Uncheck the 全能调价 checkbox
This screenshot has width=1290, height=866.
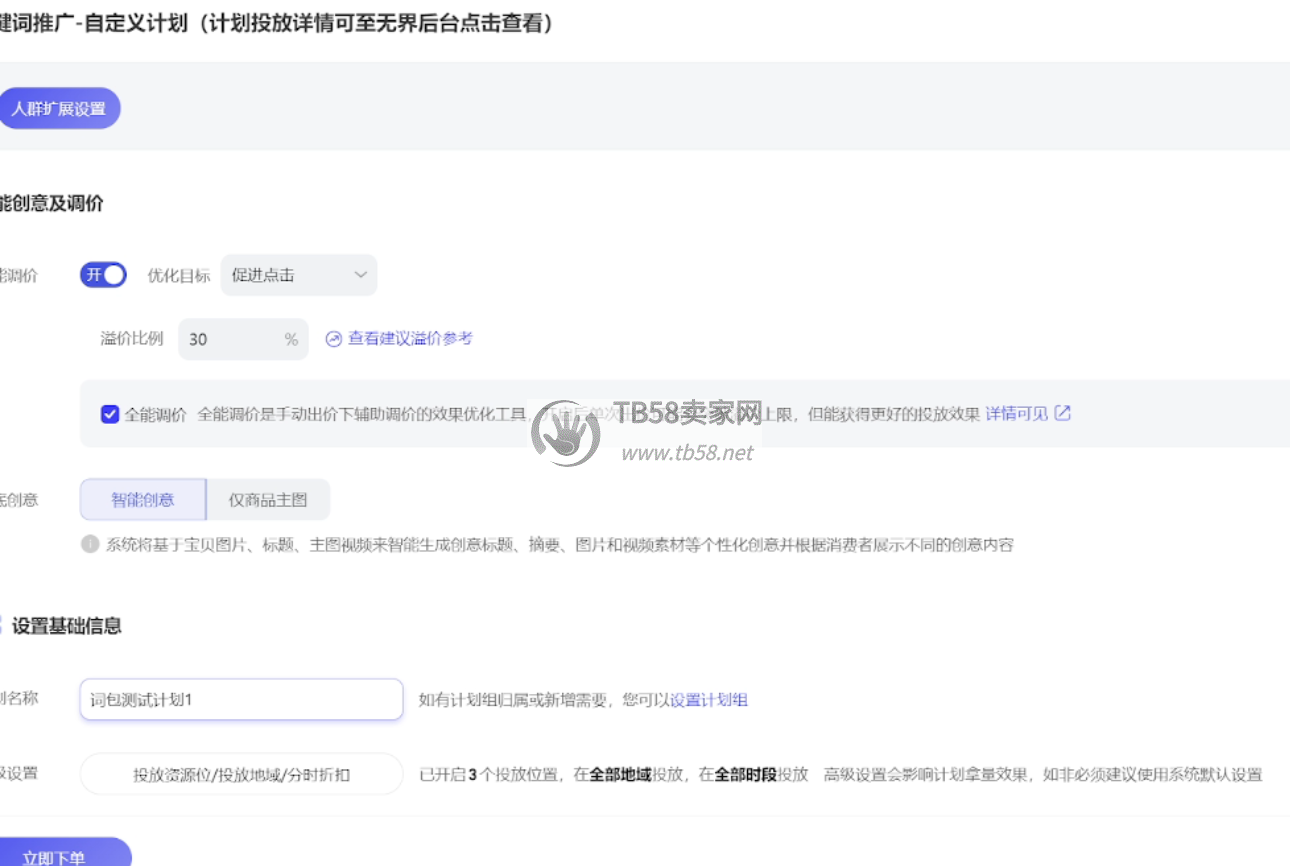pyautogui.click(x=110, y=414)
